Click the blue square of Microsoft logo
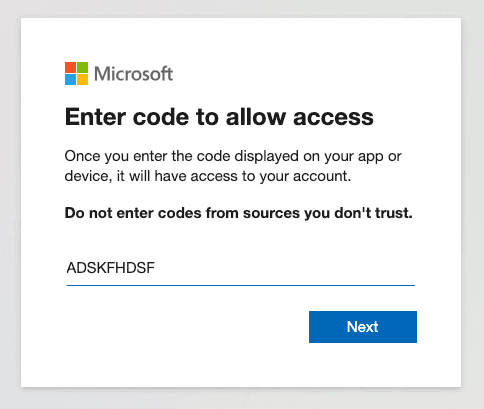The width and height of the screenshot is (484, 409). coord(70,79)
